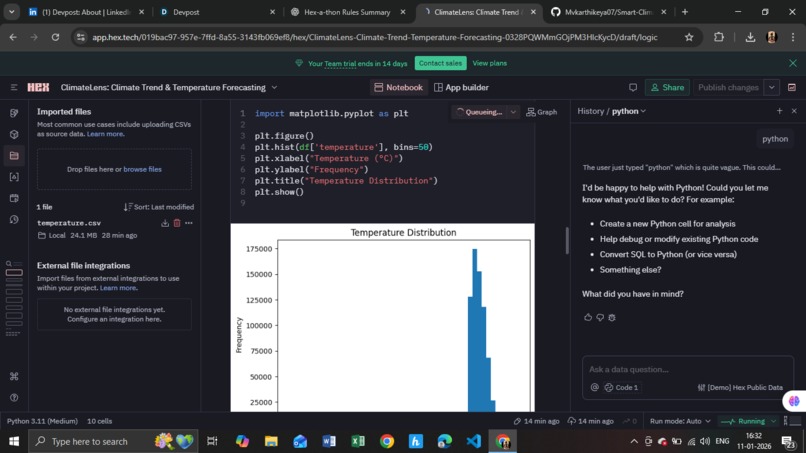The image size is (806, 453).
Task: Click the notebook vertical scrollbar thumb
Action: click(567, 241)
